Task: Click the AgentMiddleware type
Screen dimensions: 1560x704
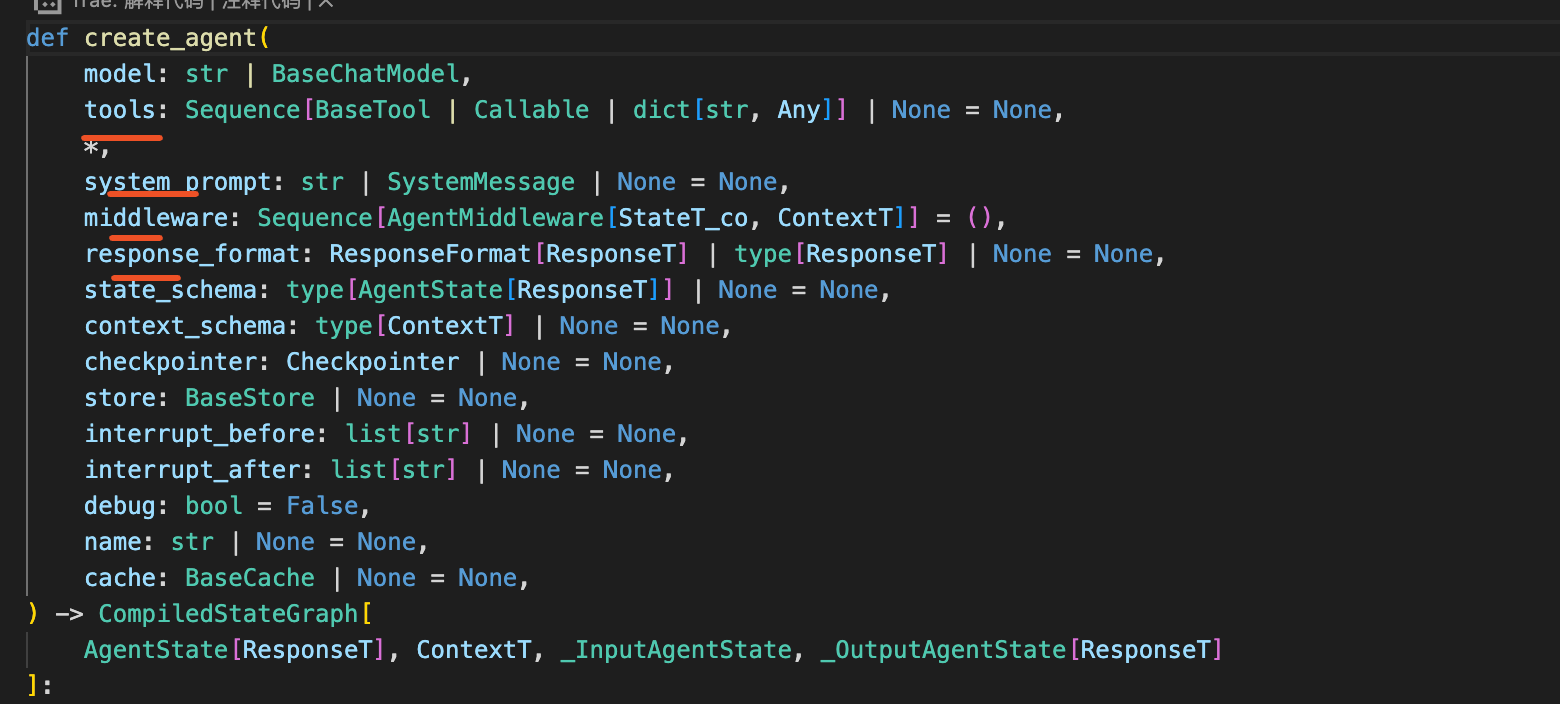Action: pyautogui.click(x=495, y=218)
